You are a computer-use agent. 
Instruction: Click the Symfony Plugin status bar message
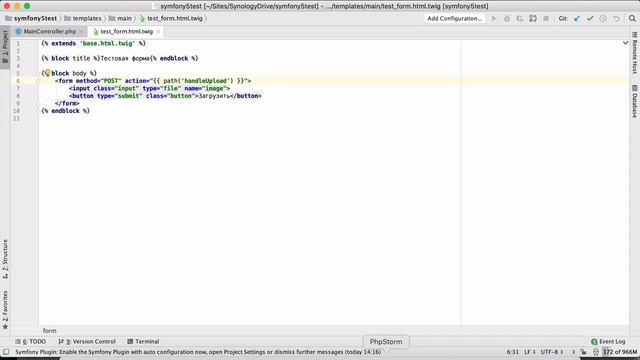pos(198,352)
